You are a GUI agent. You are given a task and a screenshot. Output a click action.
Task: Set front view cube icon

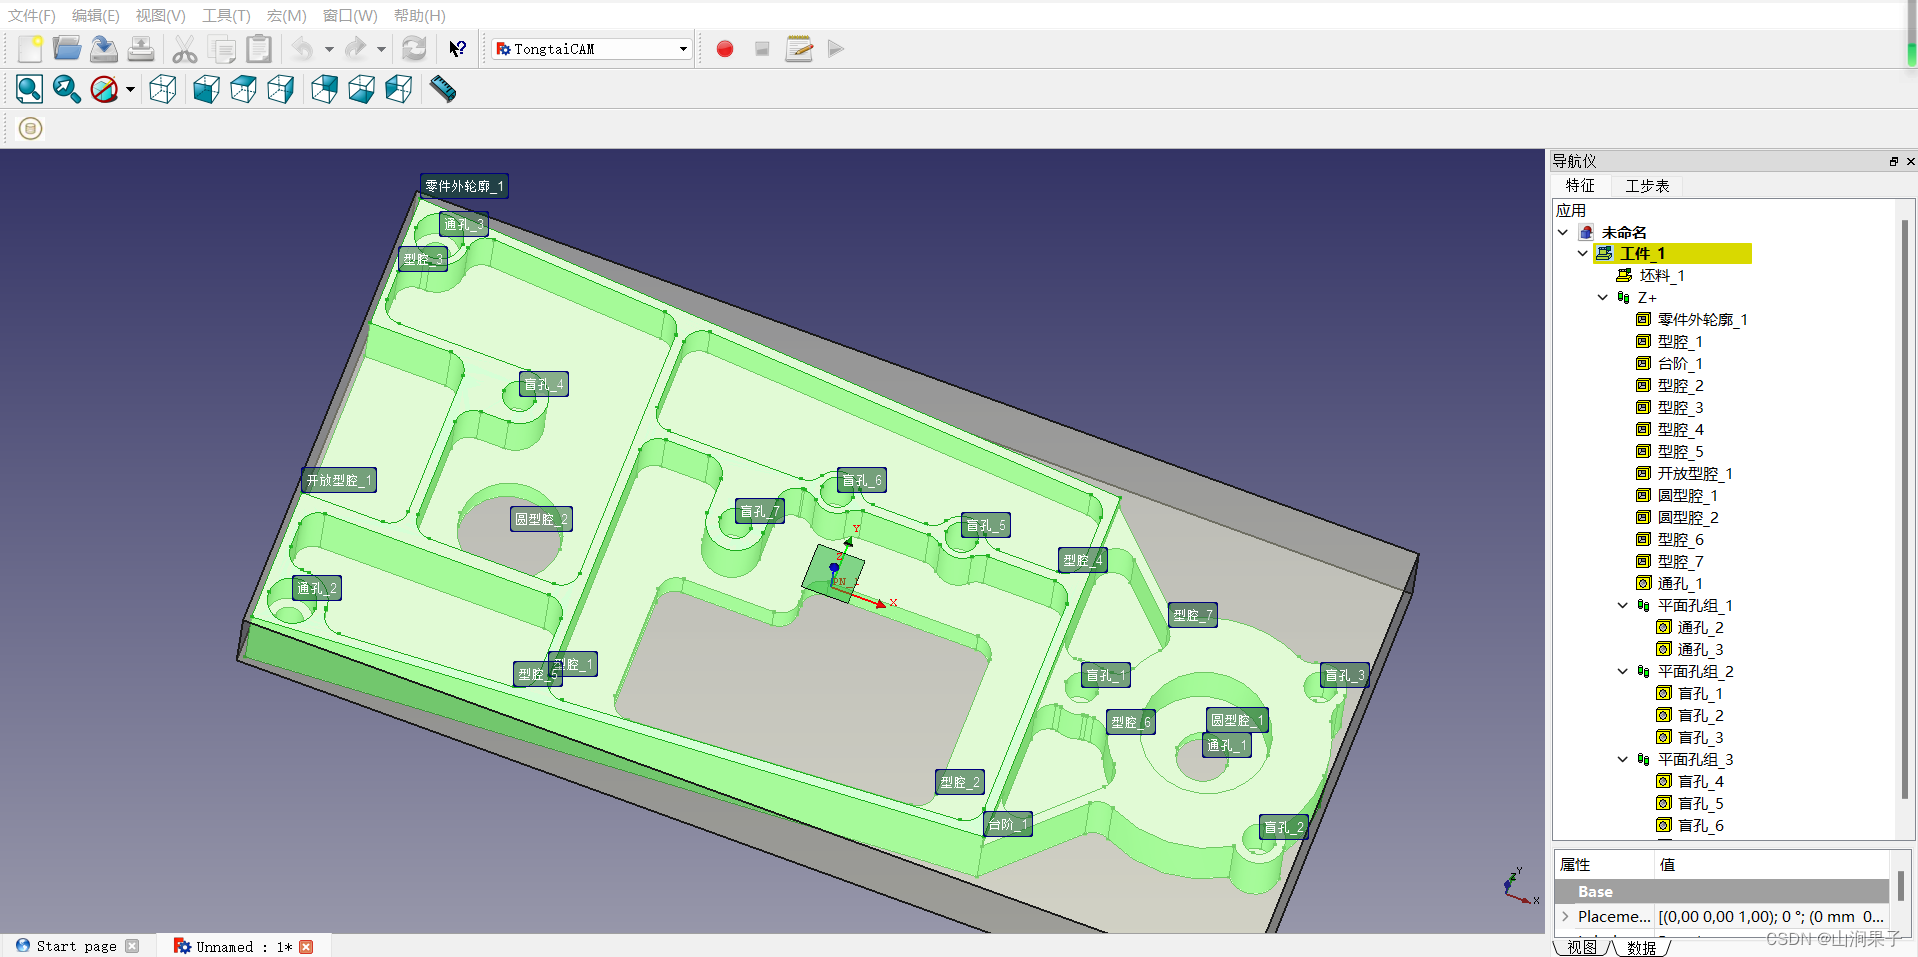[x=207, y=89]
